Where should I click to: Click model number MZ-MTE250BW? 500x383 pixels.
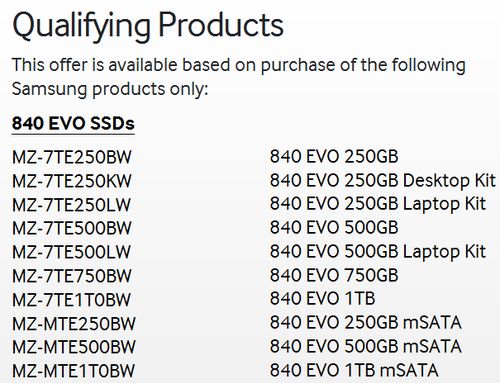click(74, 324)
